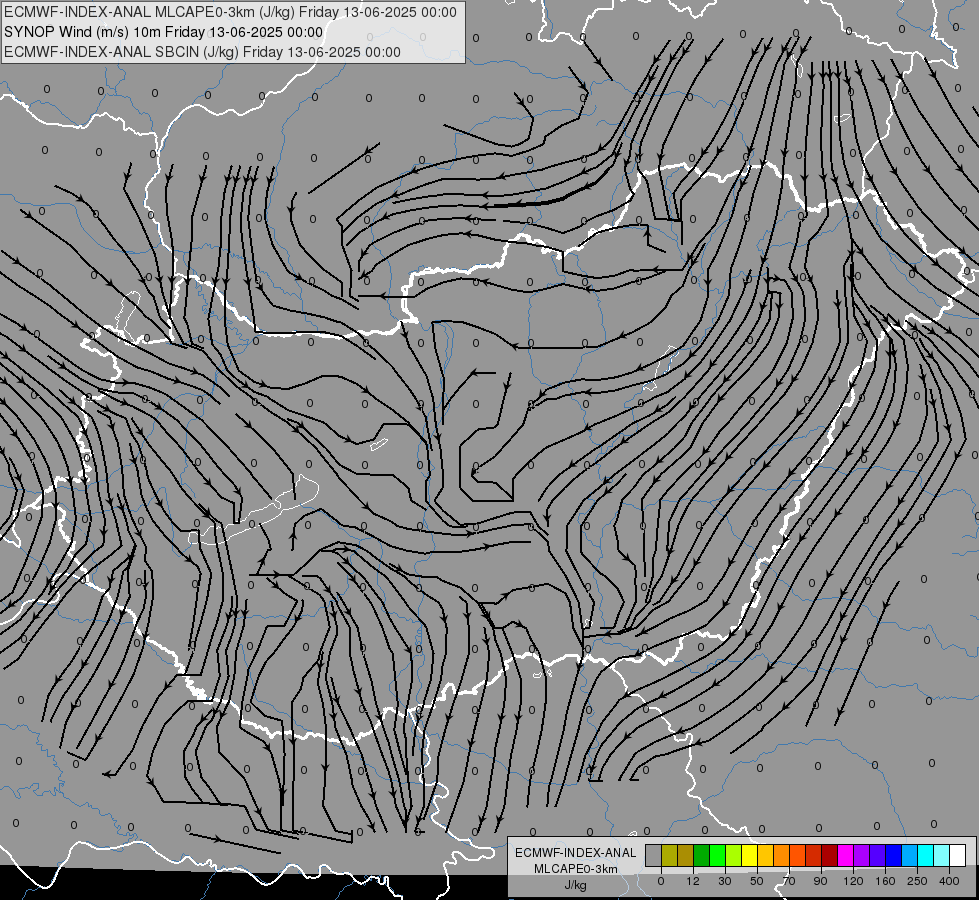Click the legend value label 90
This screenshot has height=900, width=979.
tap(820, 881)
